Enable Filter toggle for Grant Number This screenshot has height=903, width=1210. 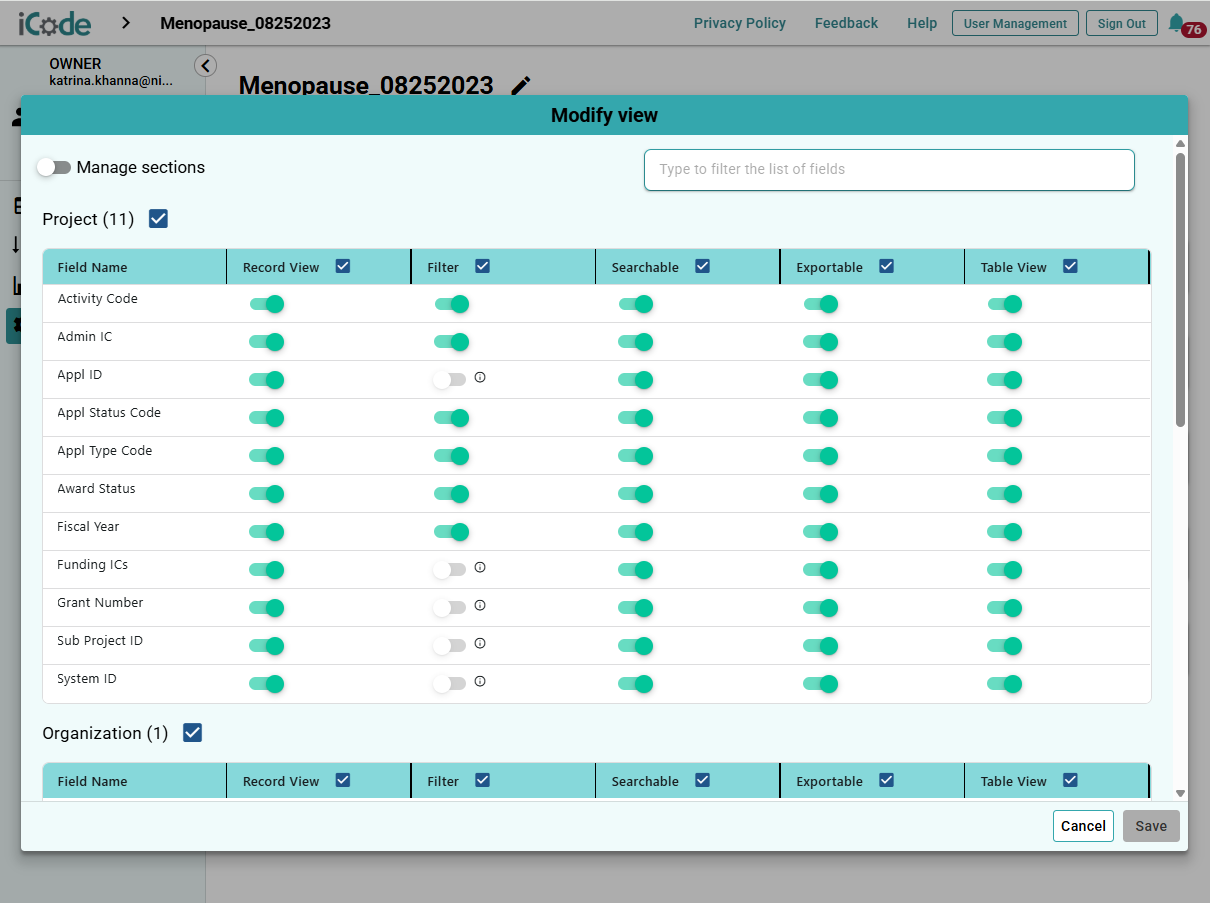(450, 608)
